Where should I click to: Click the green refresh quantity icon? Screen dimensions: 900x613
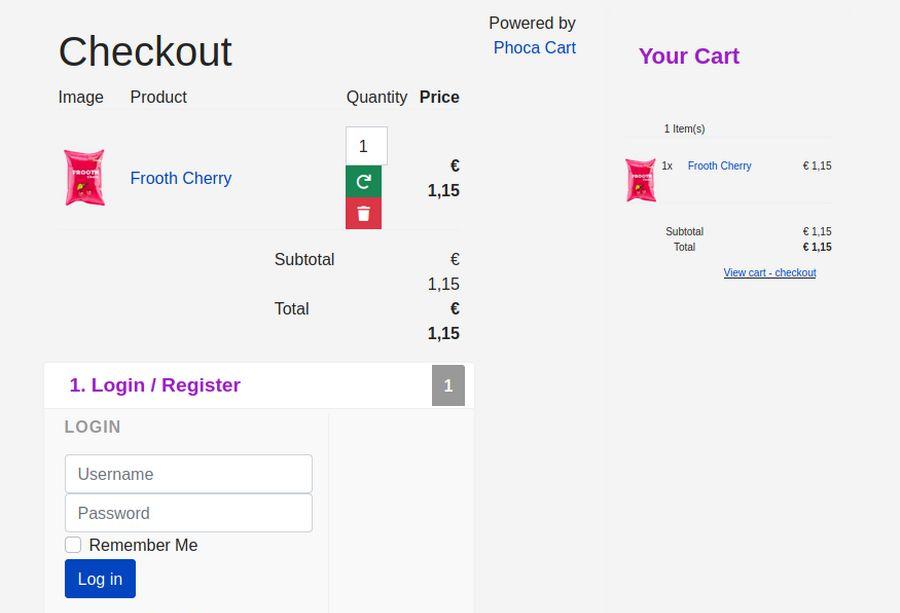click(363, 181)
